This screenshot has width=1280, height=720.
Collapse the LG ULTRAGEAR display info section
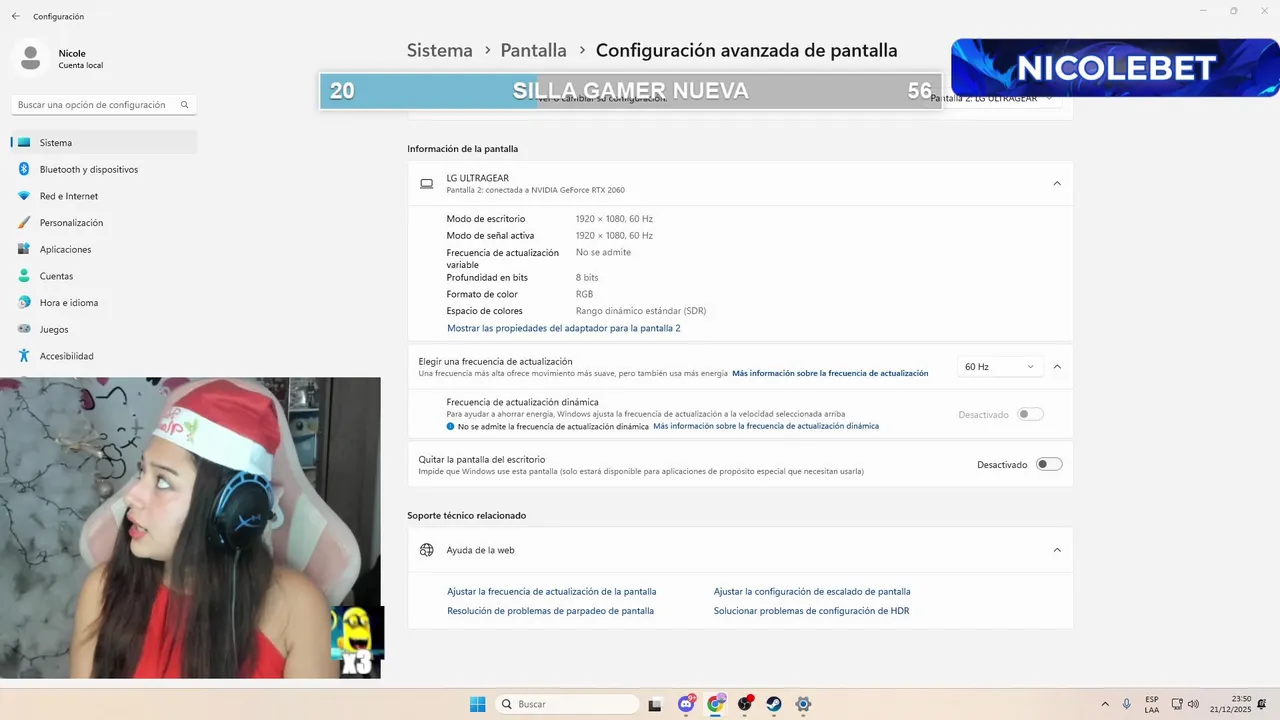[x=1057, y=183]
